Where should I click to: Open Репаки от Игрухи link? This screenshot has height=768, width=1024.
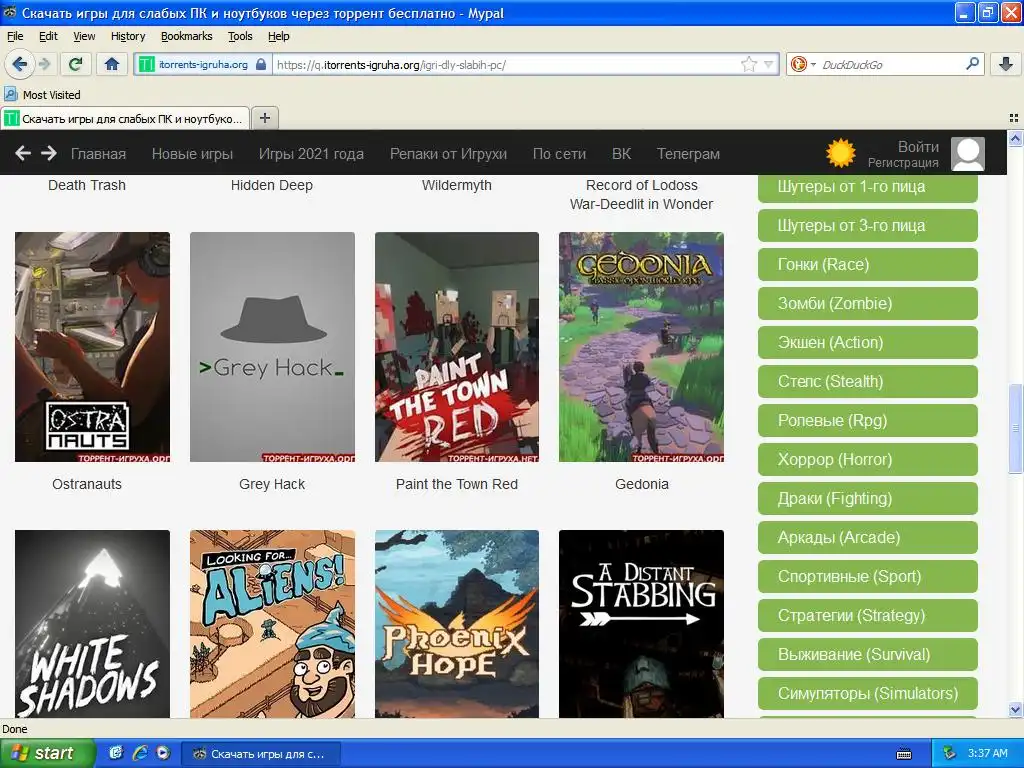(x=449, y=153)
